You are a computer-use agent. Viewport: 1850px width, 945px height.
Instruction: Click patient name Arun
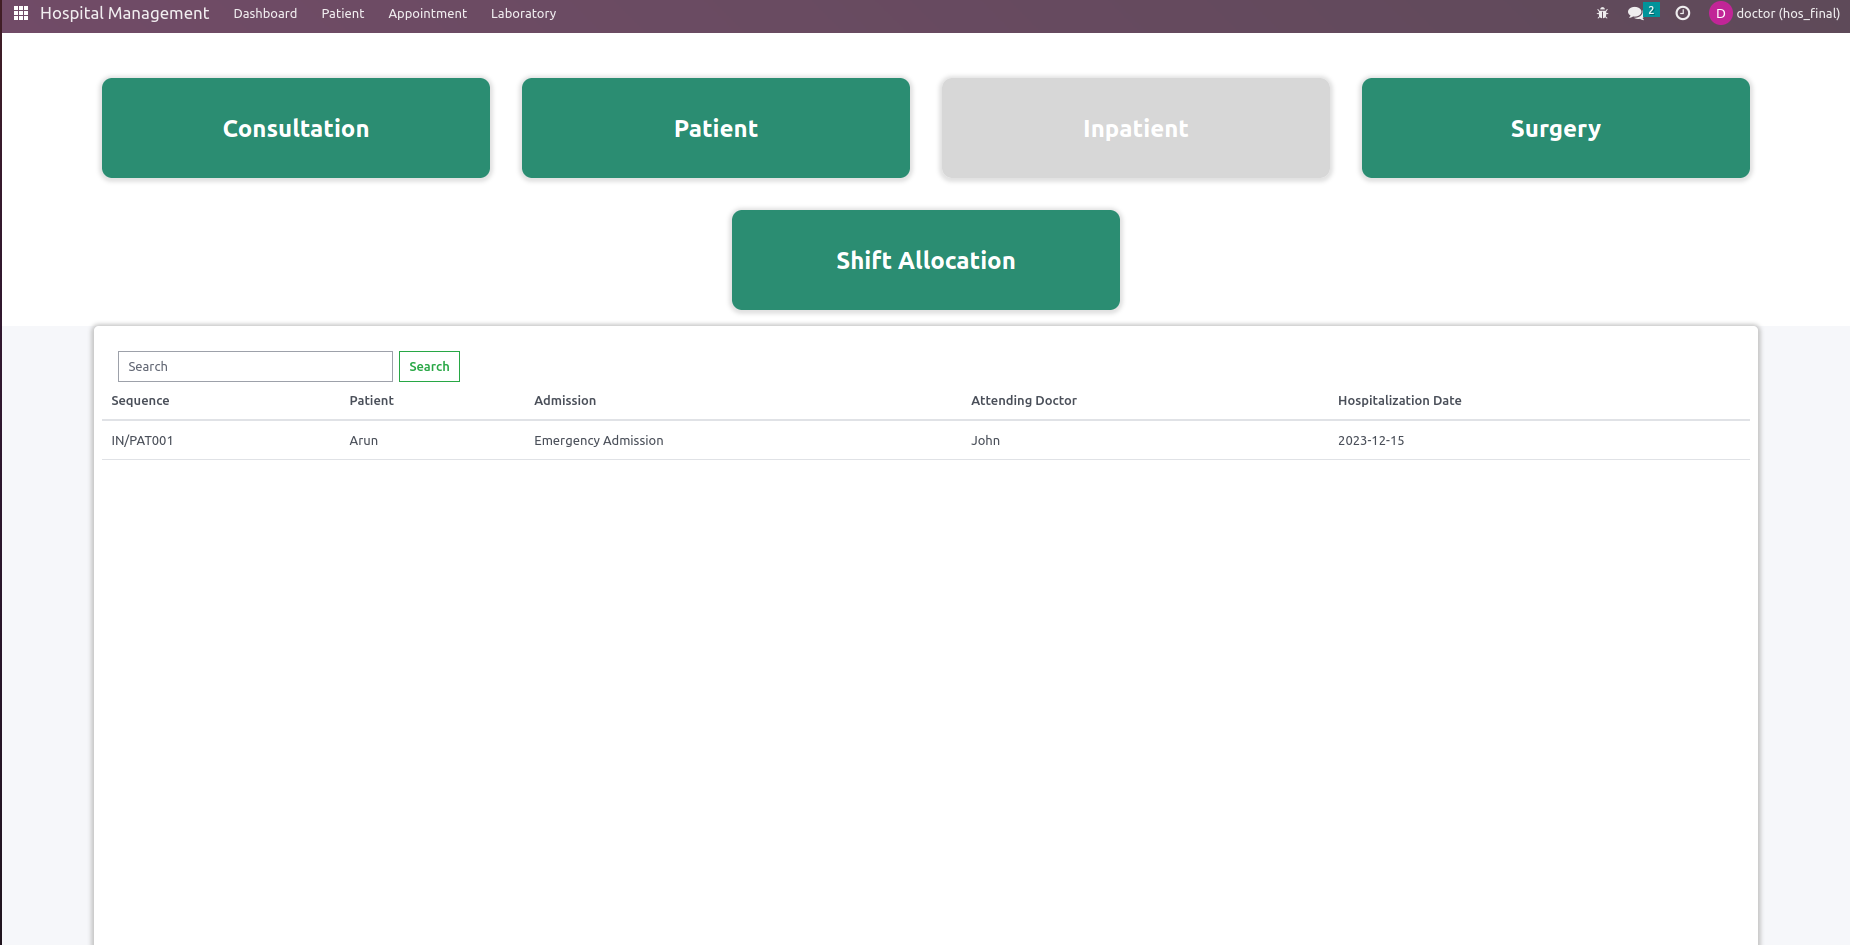(x=363, y=440)
